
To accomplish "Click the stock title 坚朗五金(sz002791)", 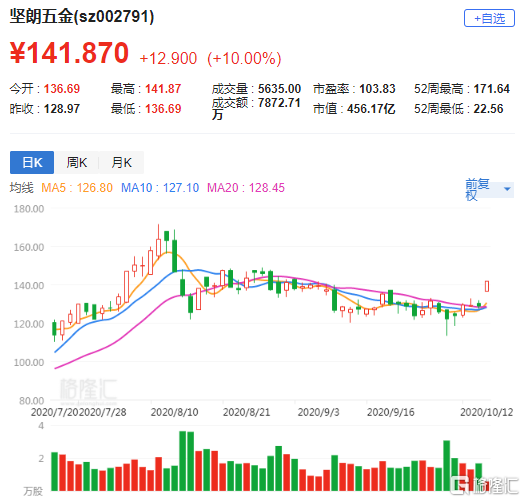I will (x=82, y=16).
